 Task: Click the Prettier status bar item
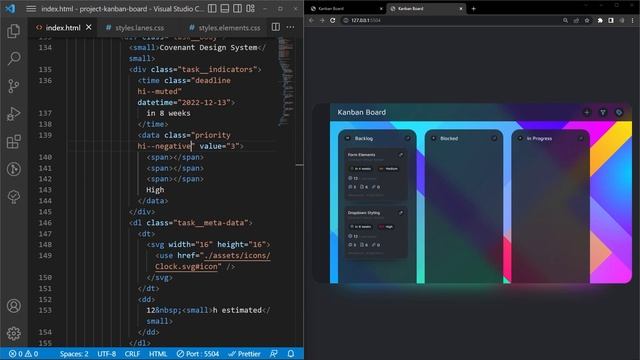[x=244, y=354]
